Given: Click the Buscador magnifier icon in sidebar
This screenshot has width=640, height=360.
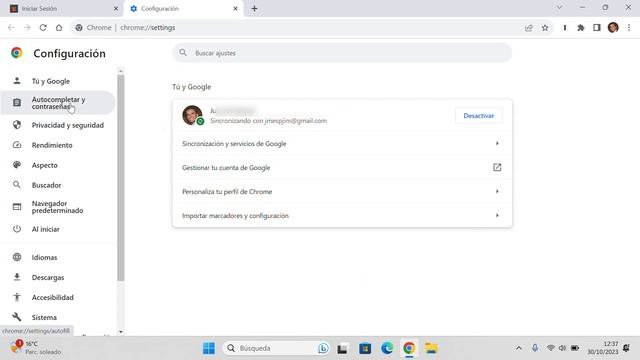Looking at the screenshot, I should coord(17,185).
